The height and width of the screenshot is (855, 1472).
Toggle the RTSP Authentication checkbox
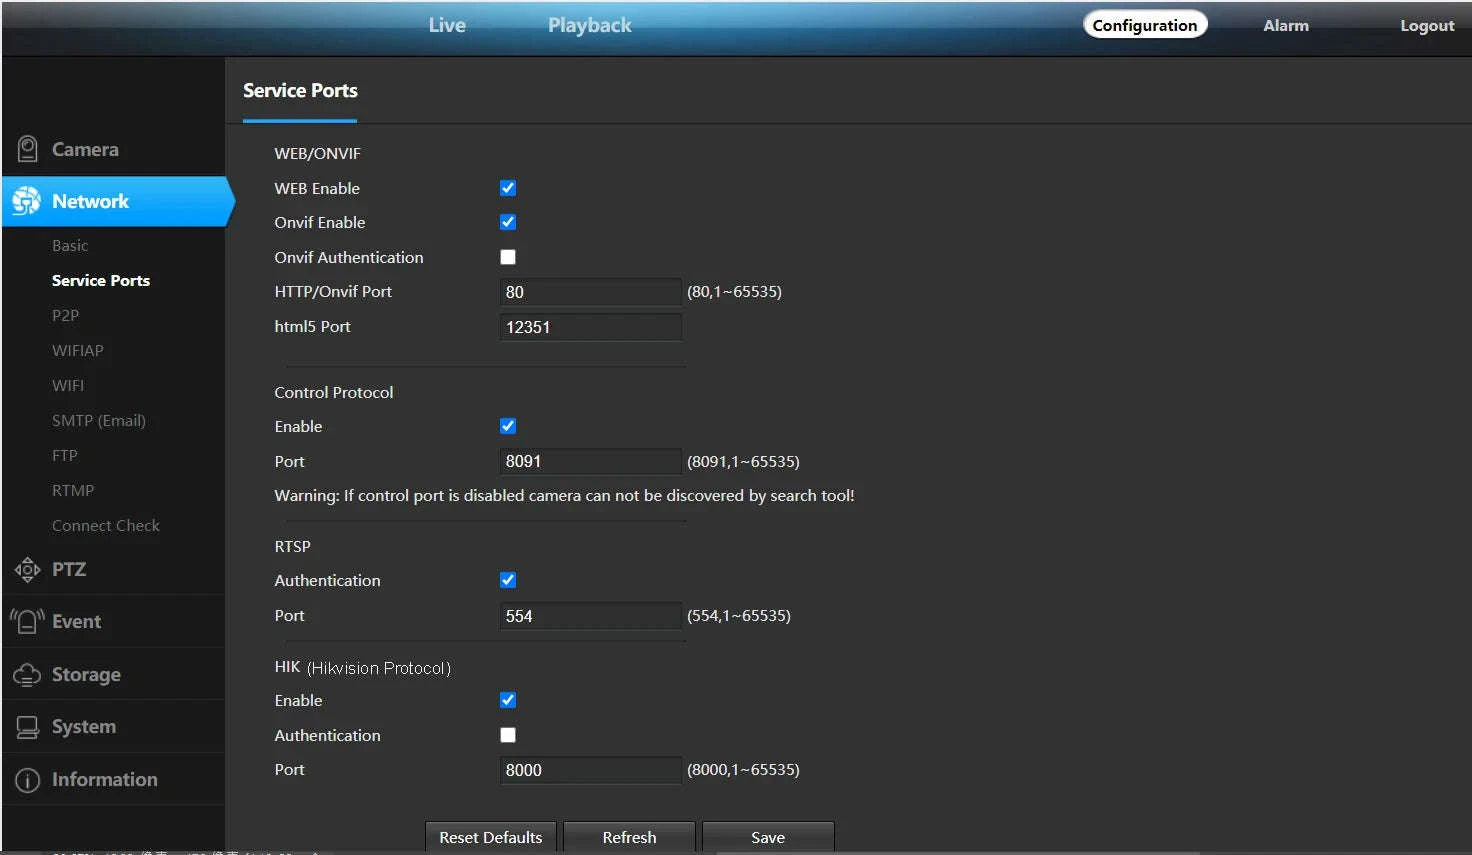[508, 580]
